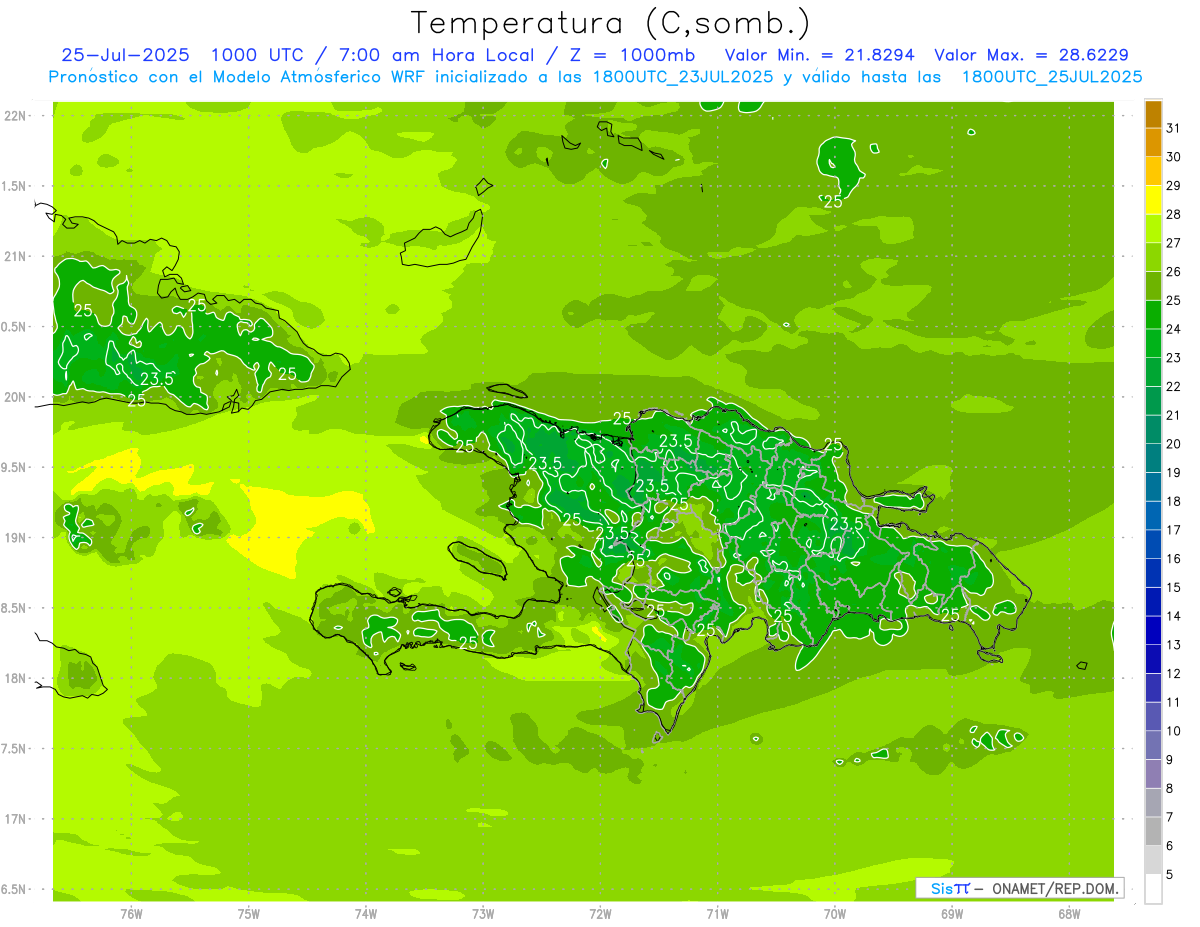
Task: Click legend value "19"
Action: [x=1173, y=473]
